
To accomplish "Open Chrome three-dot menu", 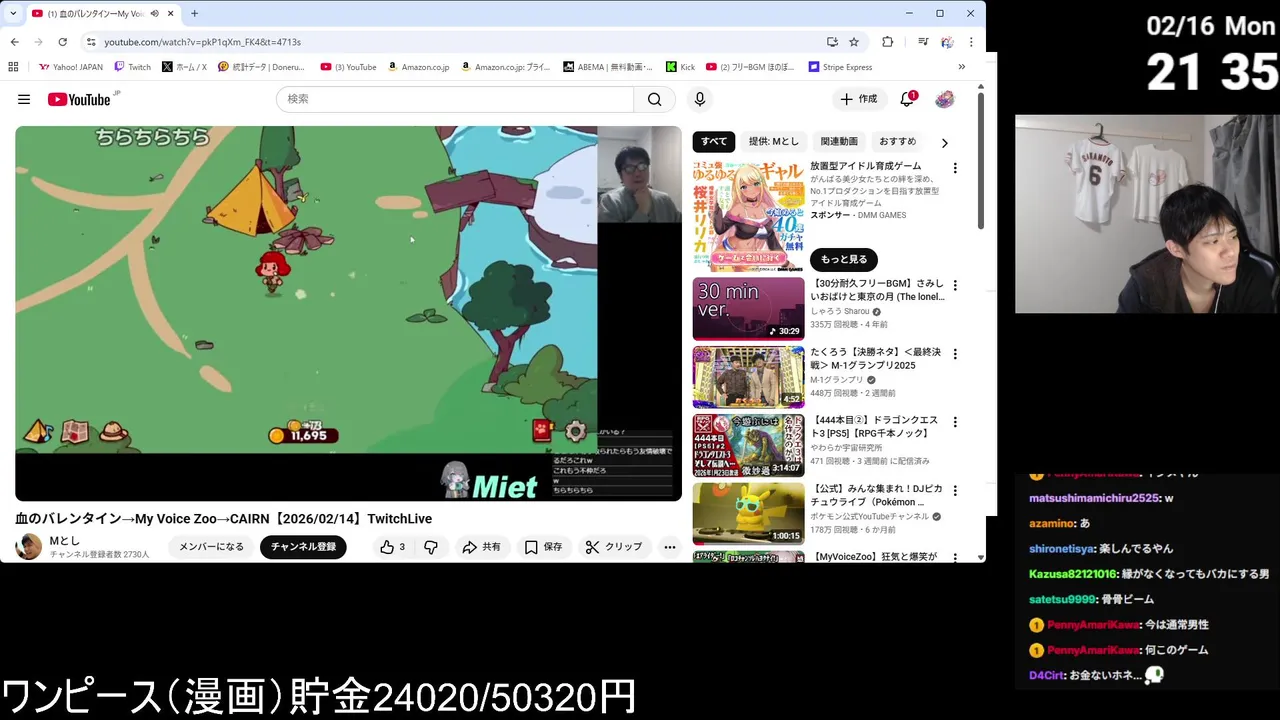I will coord(971,42).
